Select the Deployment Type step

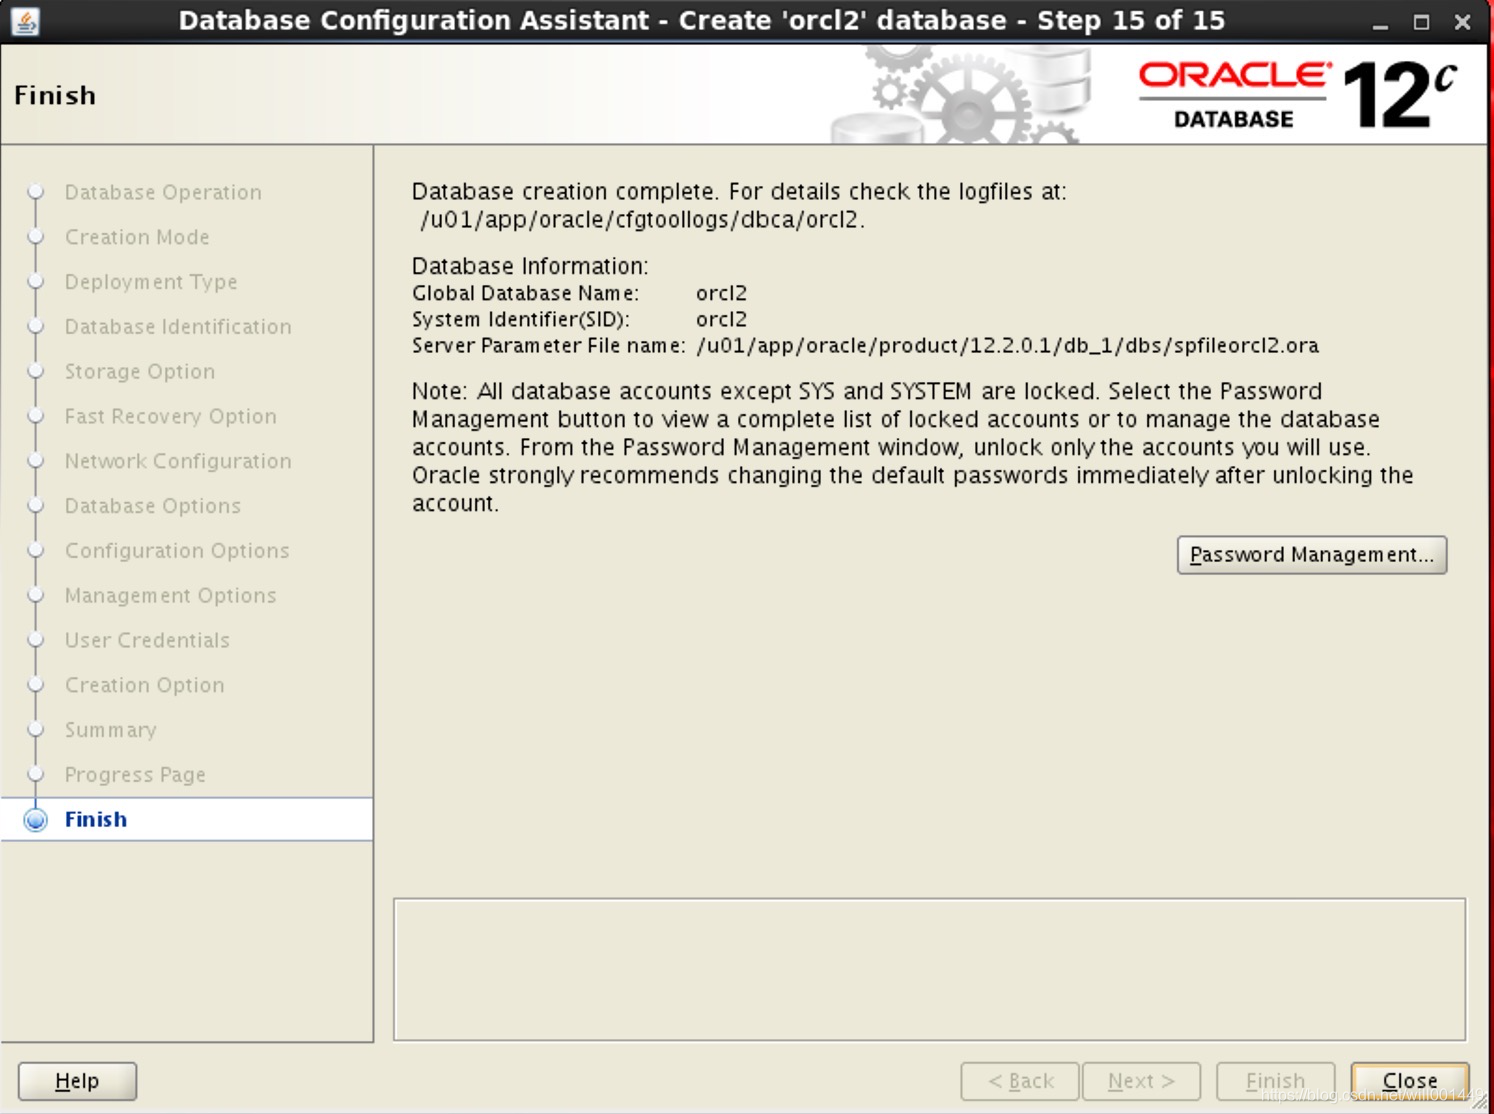[x=151, y=282]
